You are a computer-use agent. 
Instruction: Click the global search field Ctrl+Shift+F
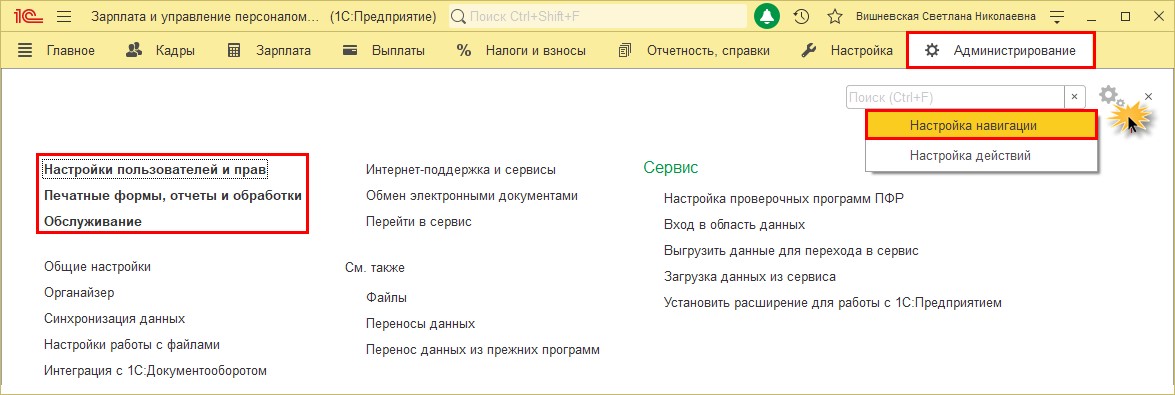coord(597,16)
